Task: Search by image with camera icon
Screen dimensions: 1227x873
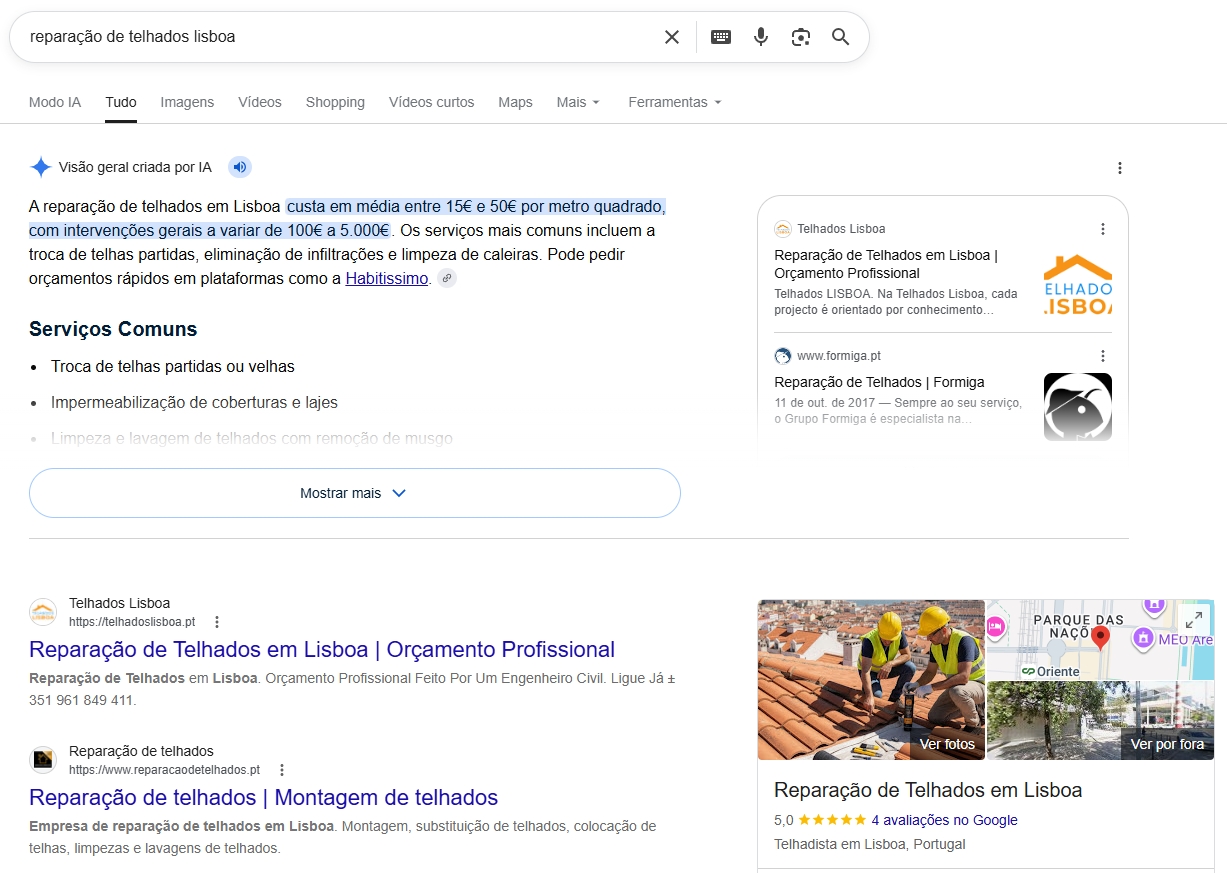Action: 800,37
